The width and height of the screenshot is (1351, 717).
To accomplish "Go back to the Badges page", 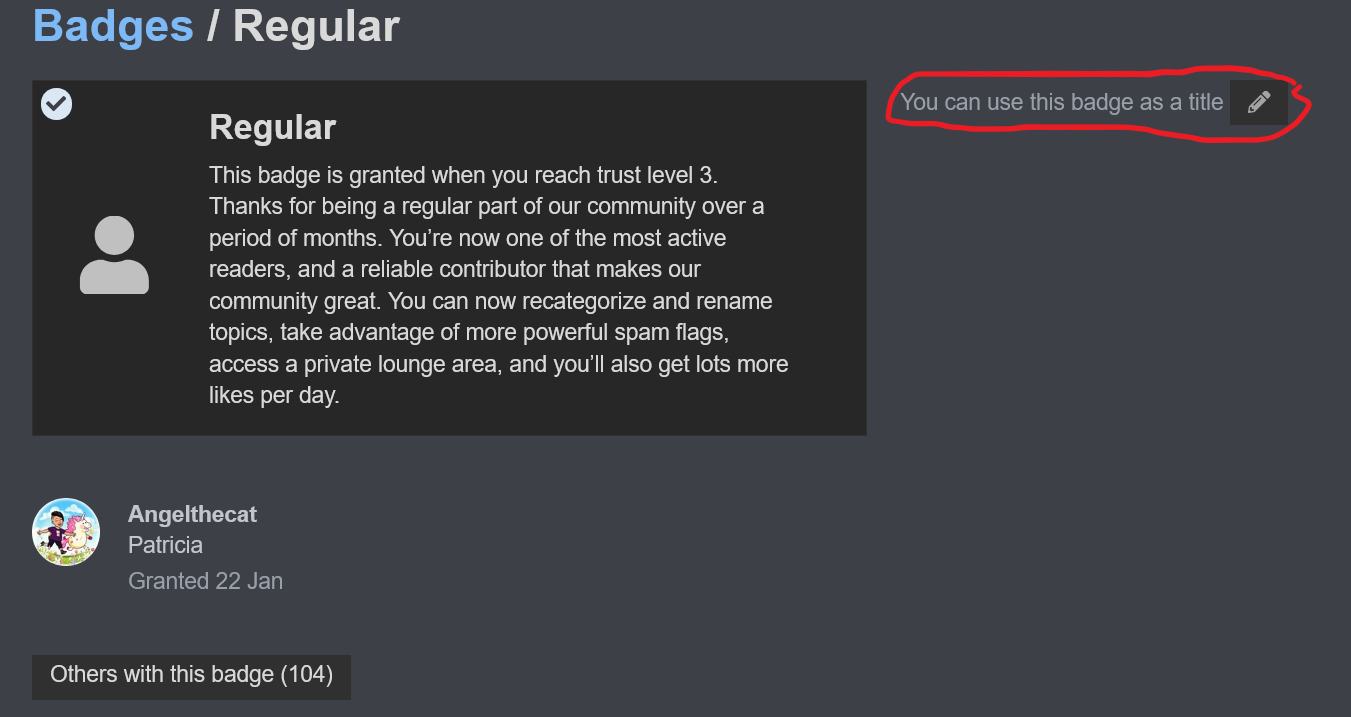I will (x=113, y=26).
